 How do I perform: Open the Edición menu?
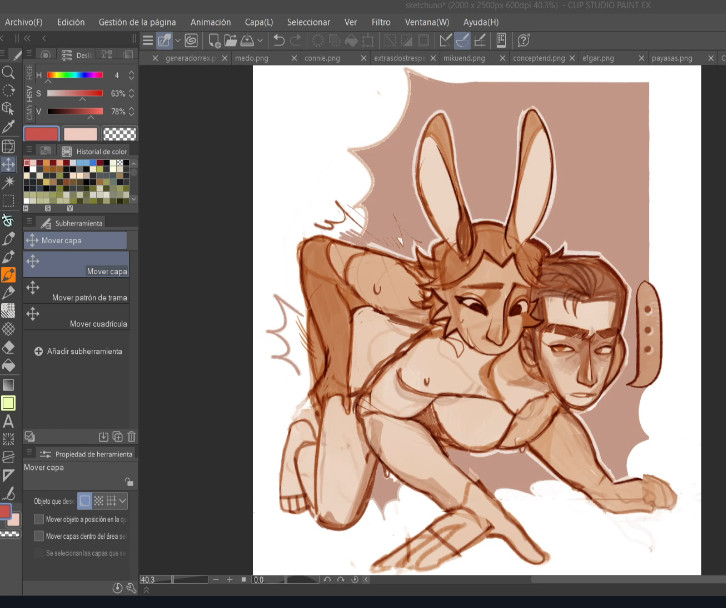(x=71, y=22)
